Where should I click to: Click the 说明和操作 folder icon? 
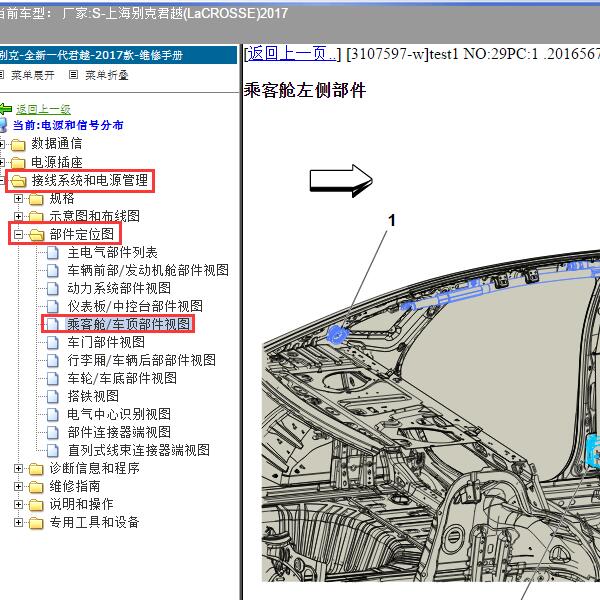tap(36, 505)
